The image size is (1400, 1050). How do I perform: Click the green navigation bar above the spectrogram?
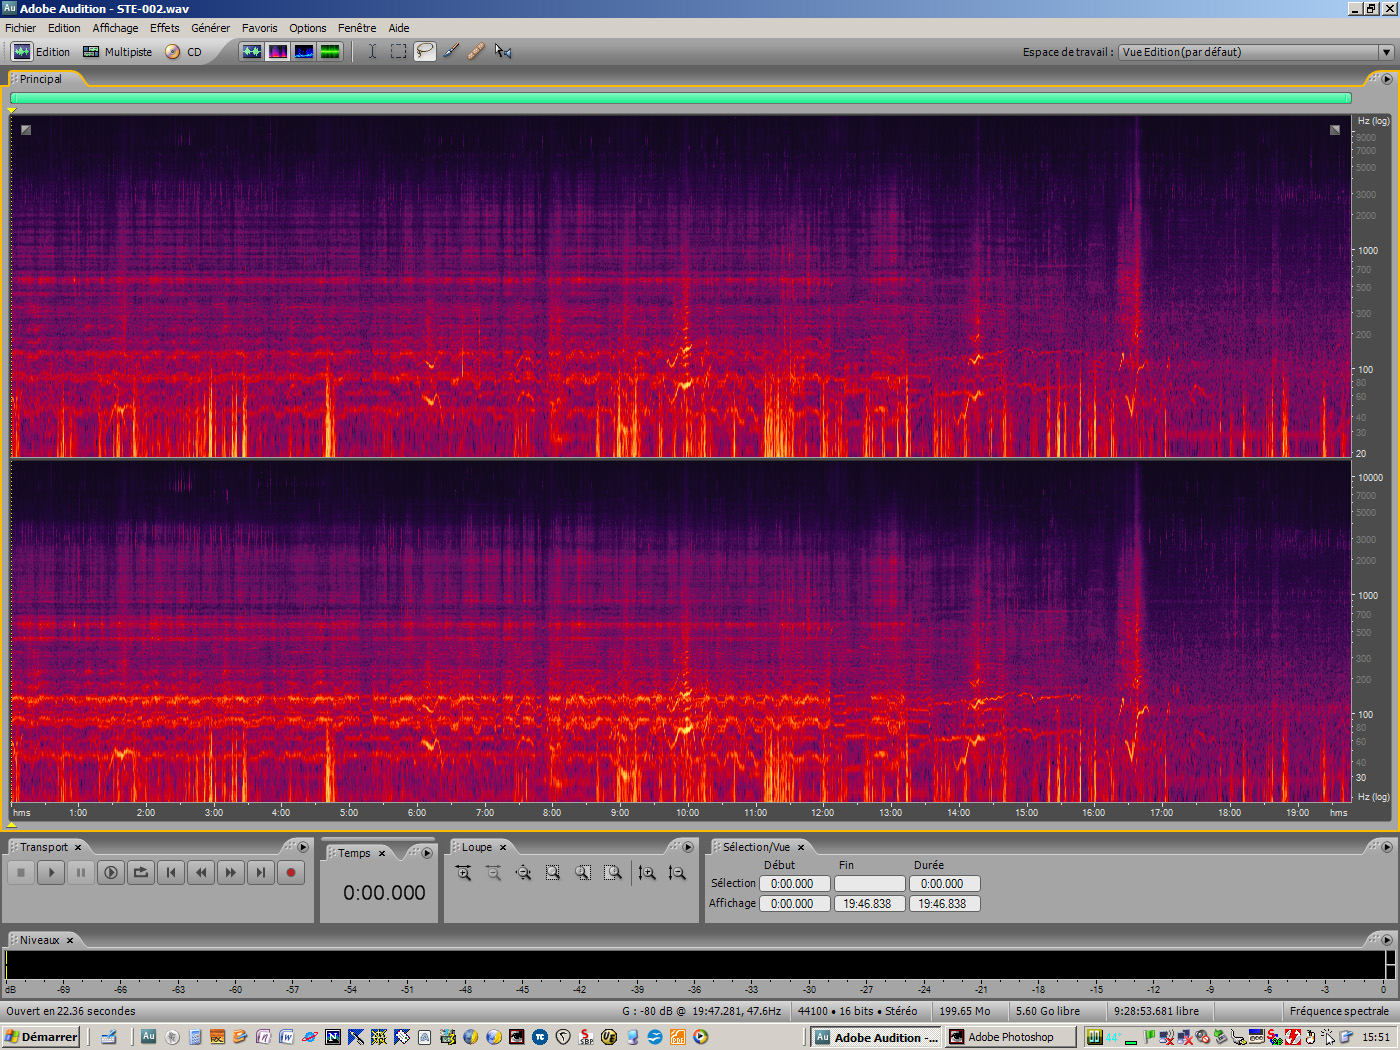(680, 98)
